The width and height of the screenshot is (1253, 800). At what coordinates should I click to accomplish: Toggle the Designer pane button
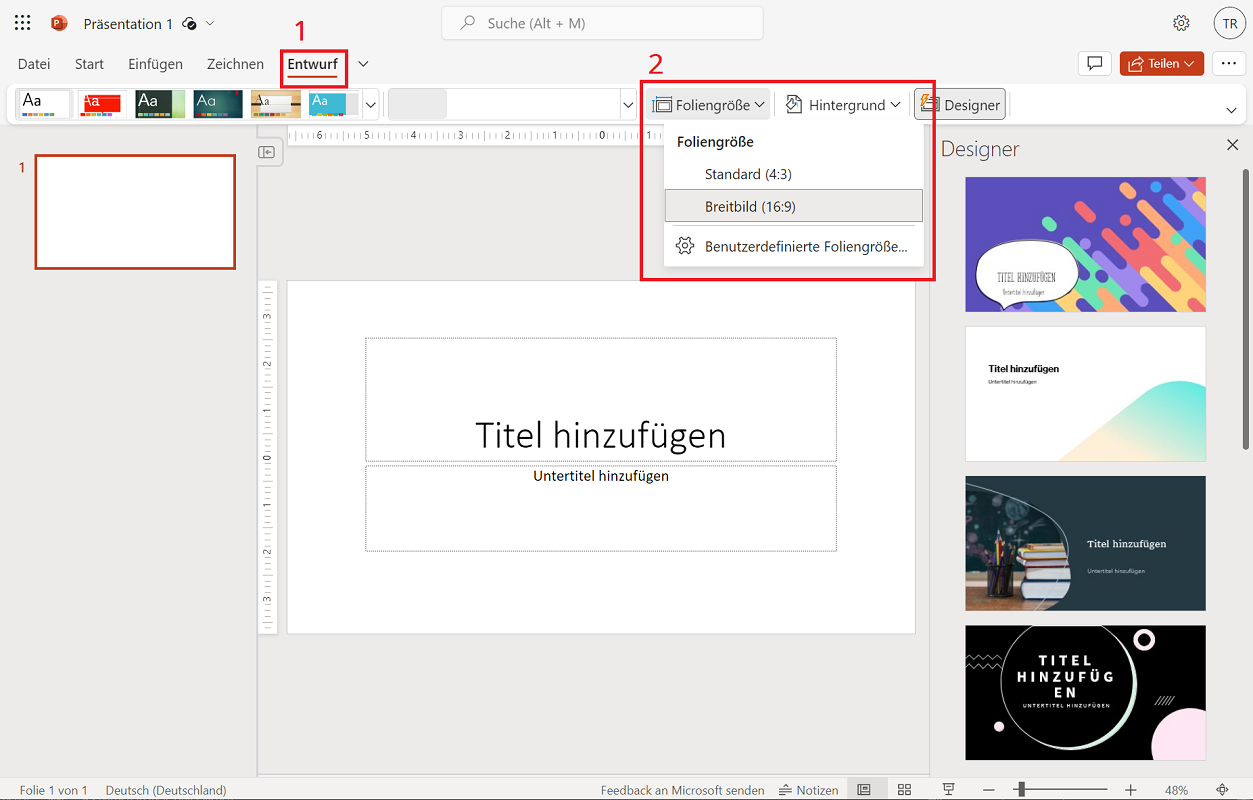click(960, 104)
